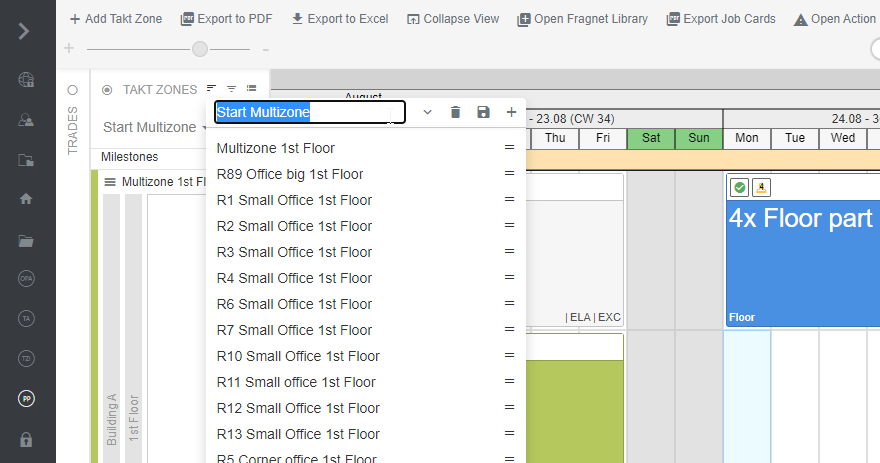Screen dimensions: 880x463
Task: Click the filter icon next to TAKT ZONES
Action: click(231, 90)
